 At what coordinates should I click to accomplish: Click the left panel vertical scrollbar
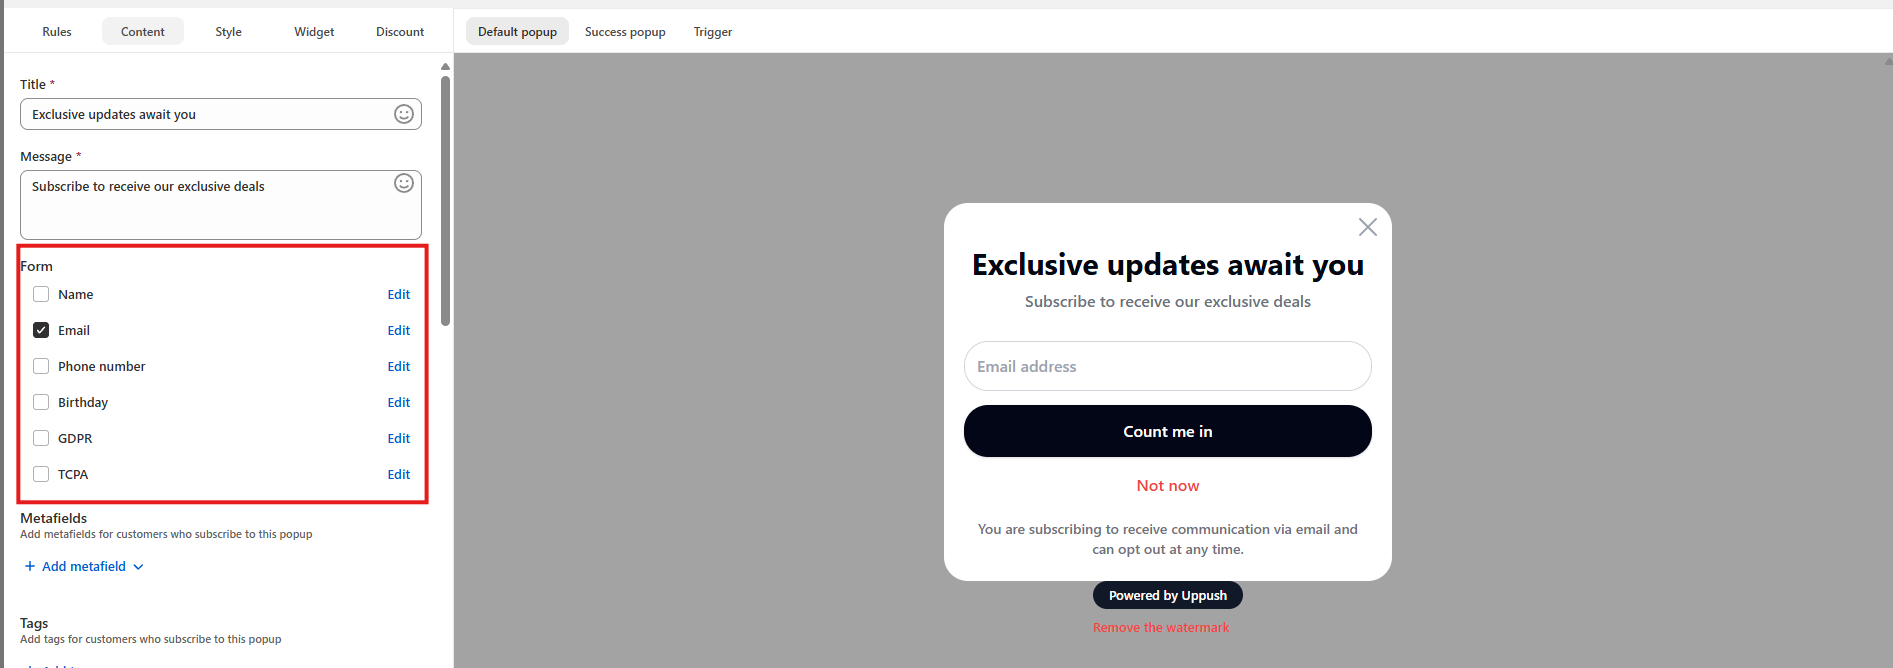(445, 200)
